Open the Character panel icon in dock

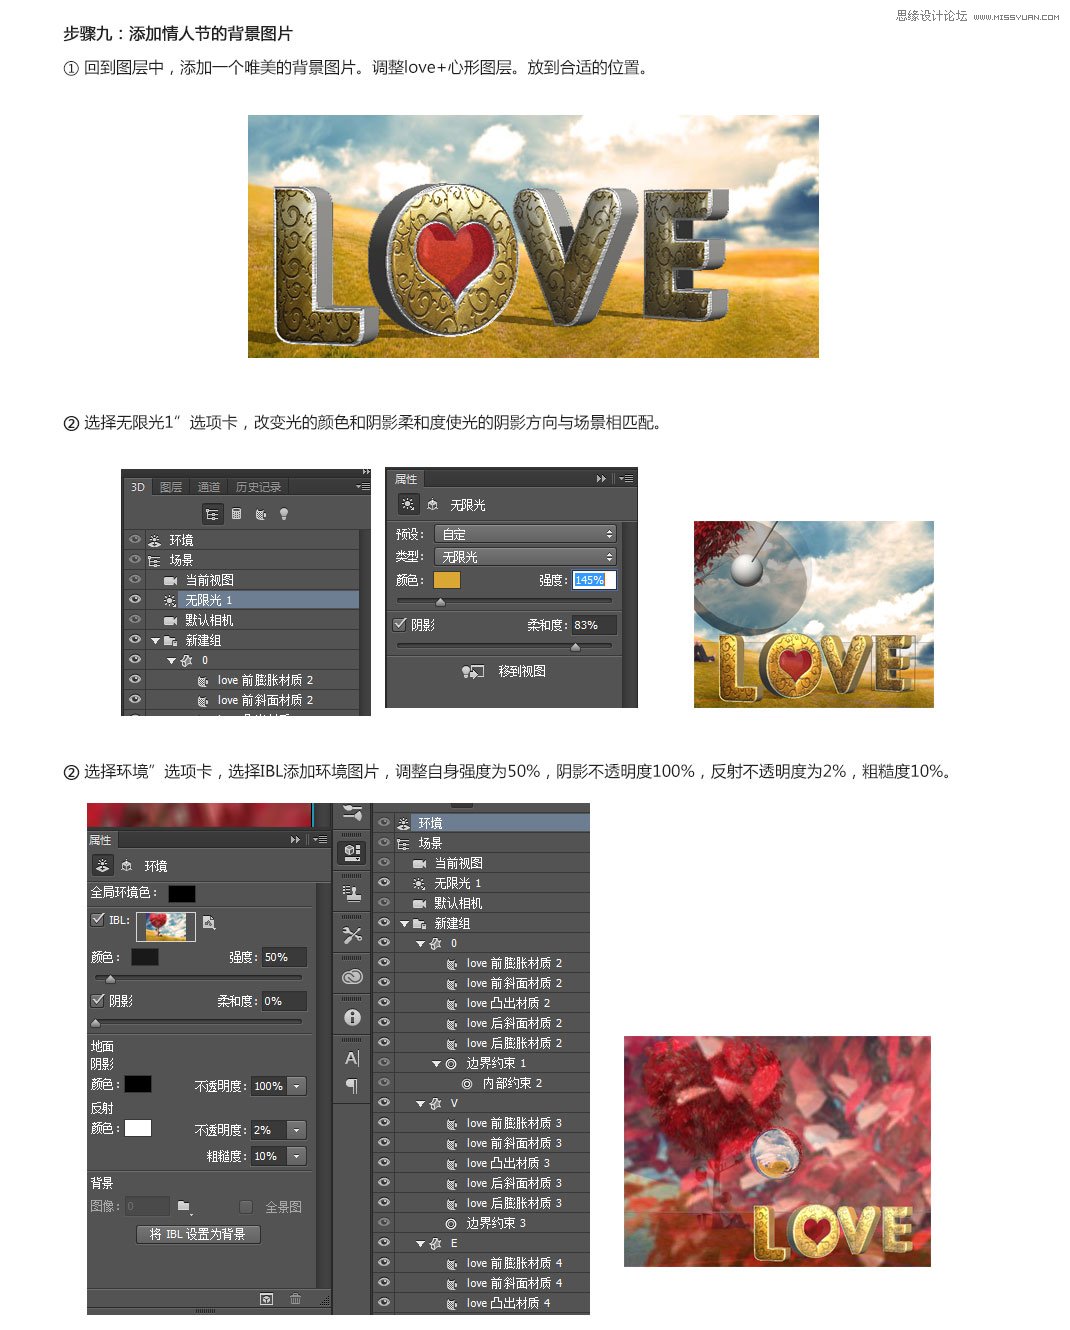(x=352, y=1058)
